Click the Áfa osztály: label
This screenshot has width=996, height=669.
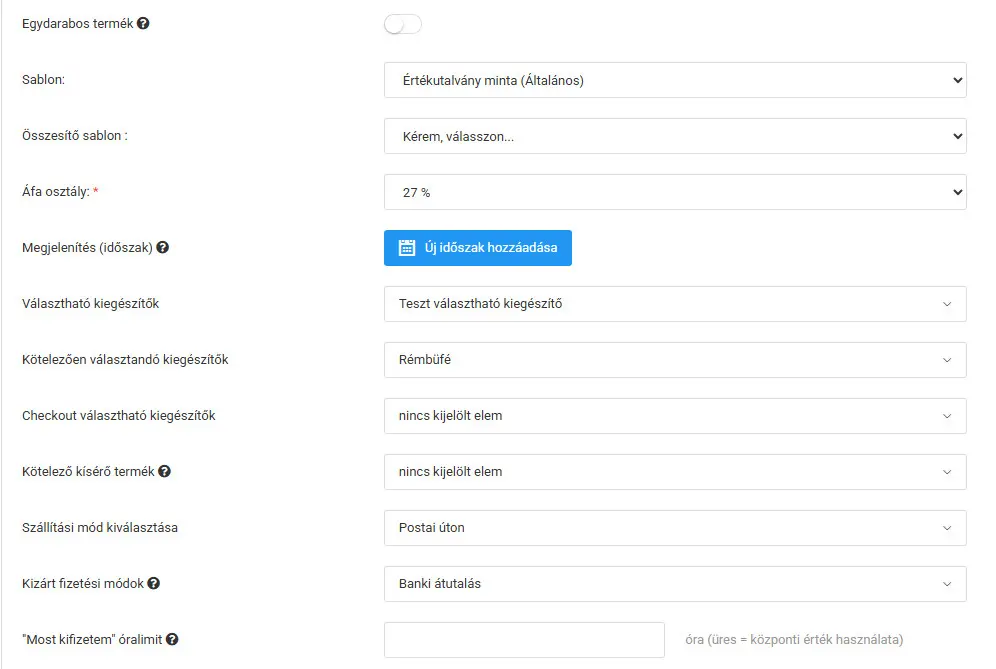click(60, 191)
